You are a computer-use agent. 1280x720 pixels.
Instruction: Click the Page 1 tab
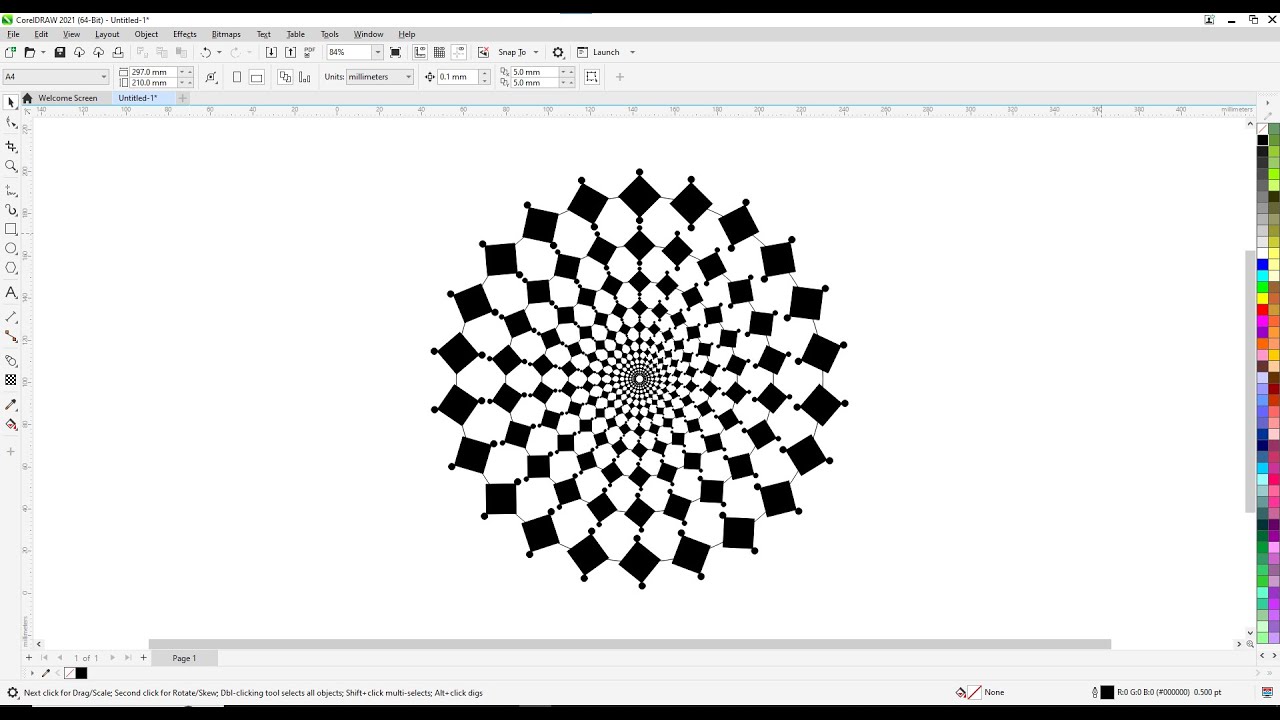coord(184,658)
